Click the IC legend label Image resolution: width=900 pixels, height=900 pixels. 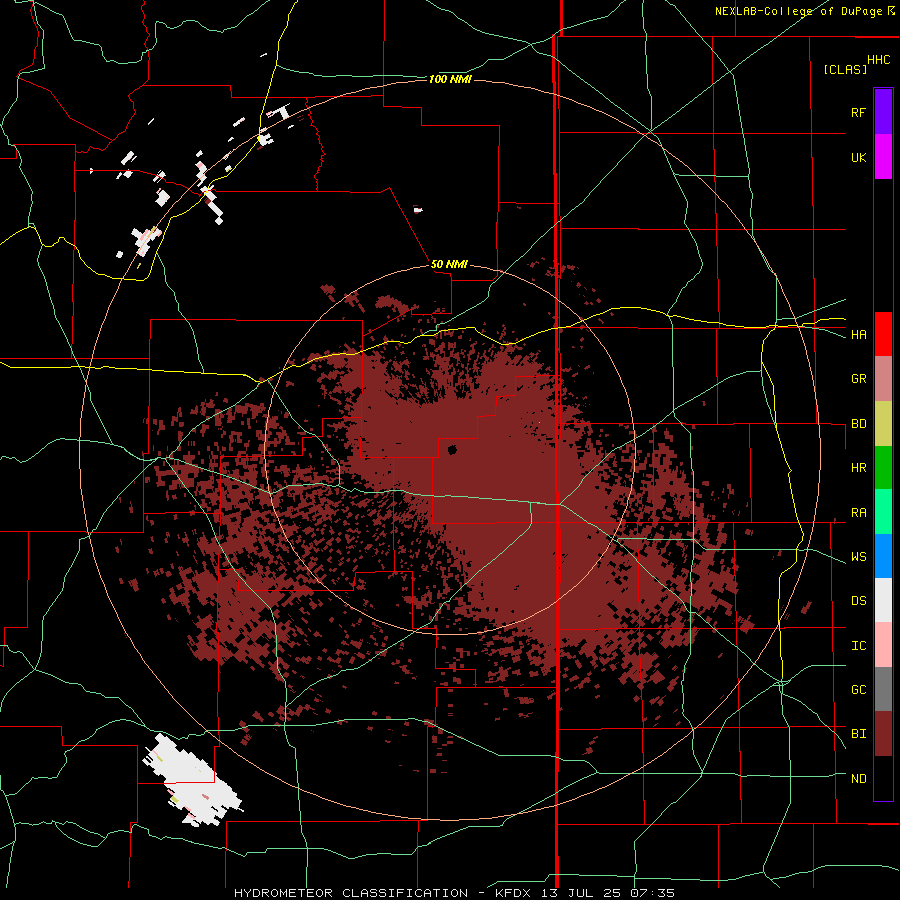(x=858, y=646)
